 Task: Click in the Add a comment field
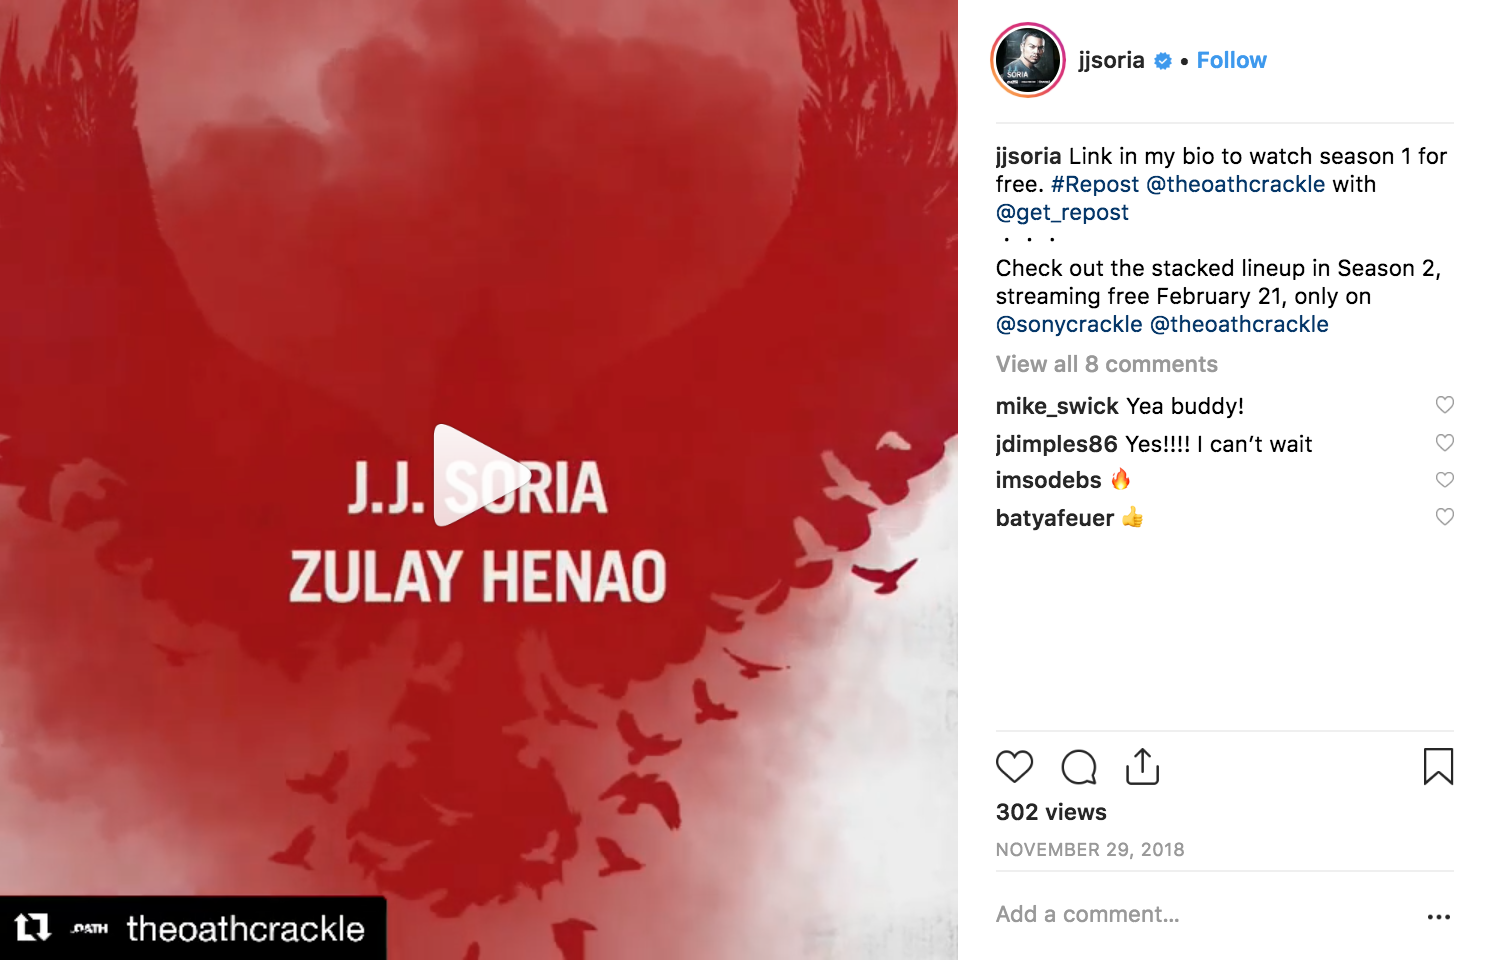(x=1200, y=914)
